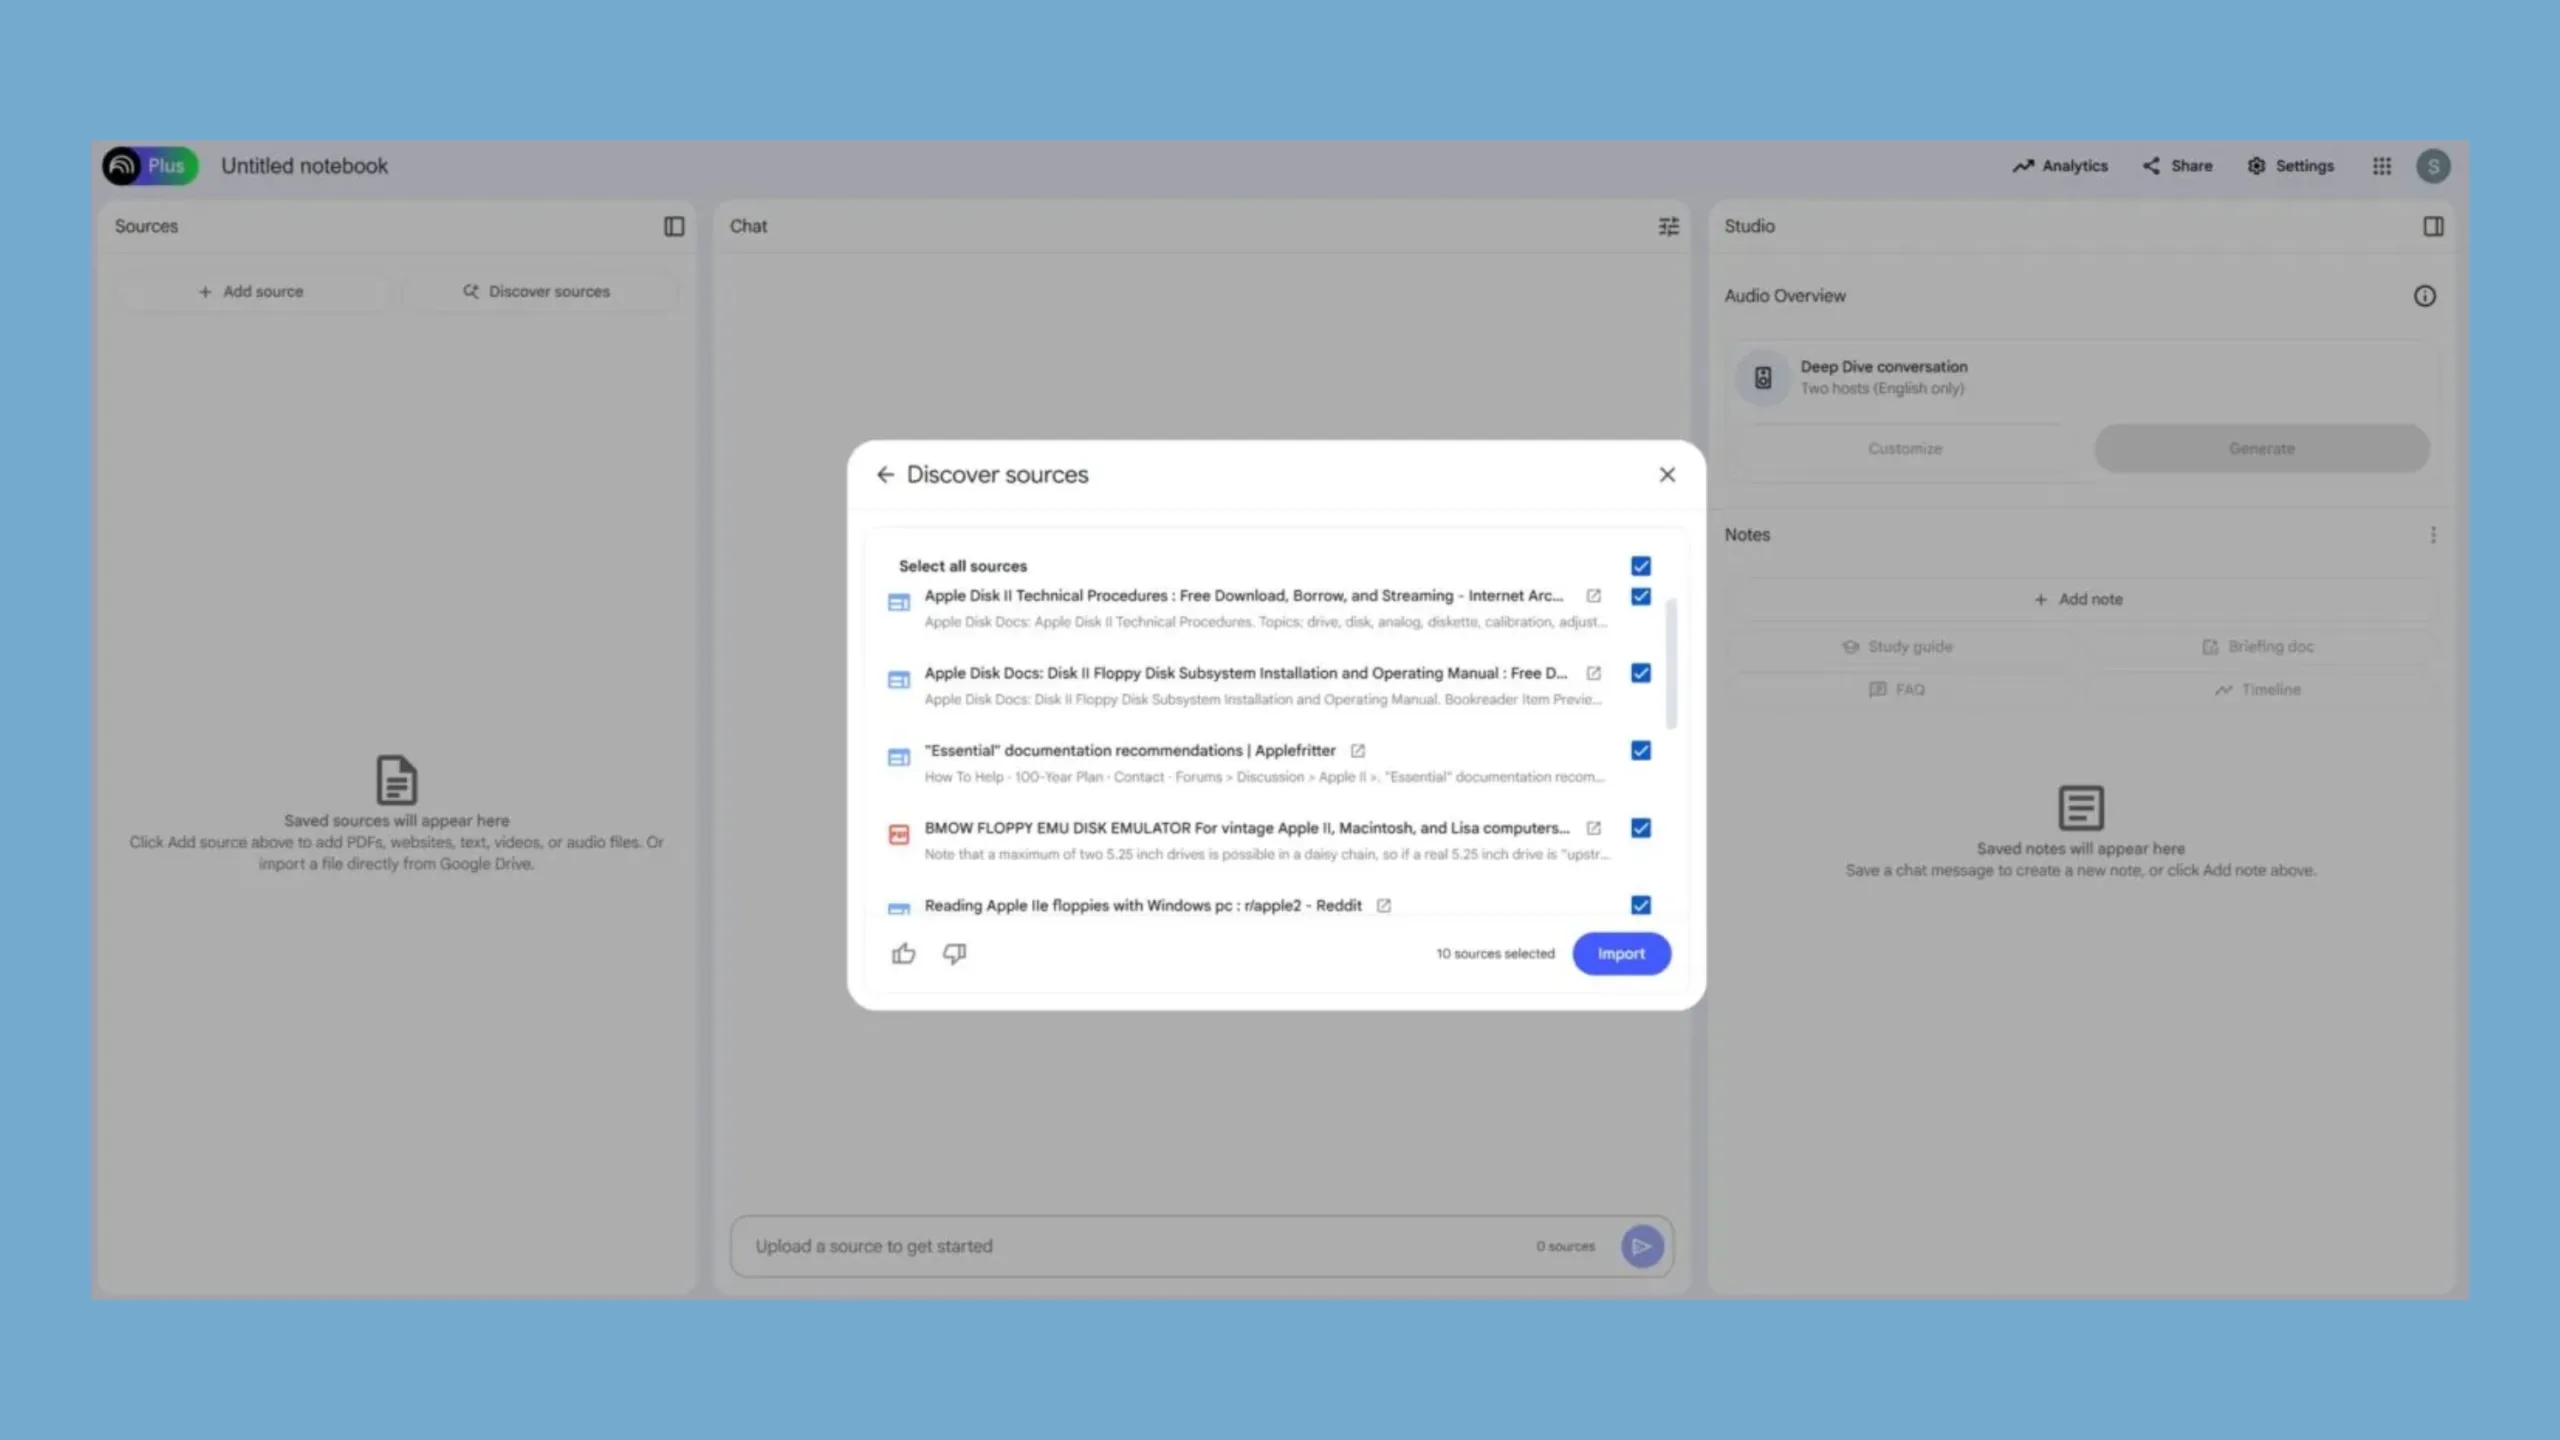Open Settings in the top bar

tap(2291, 166)
